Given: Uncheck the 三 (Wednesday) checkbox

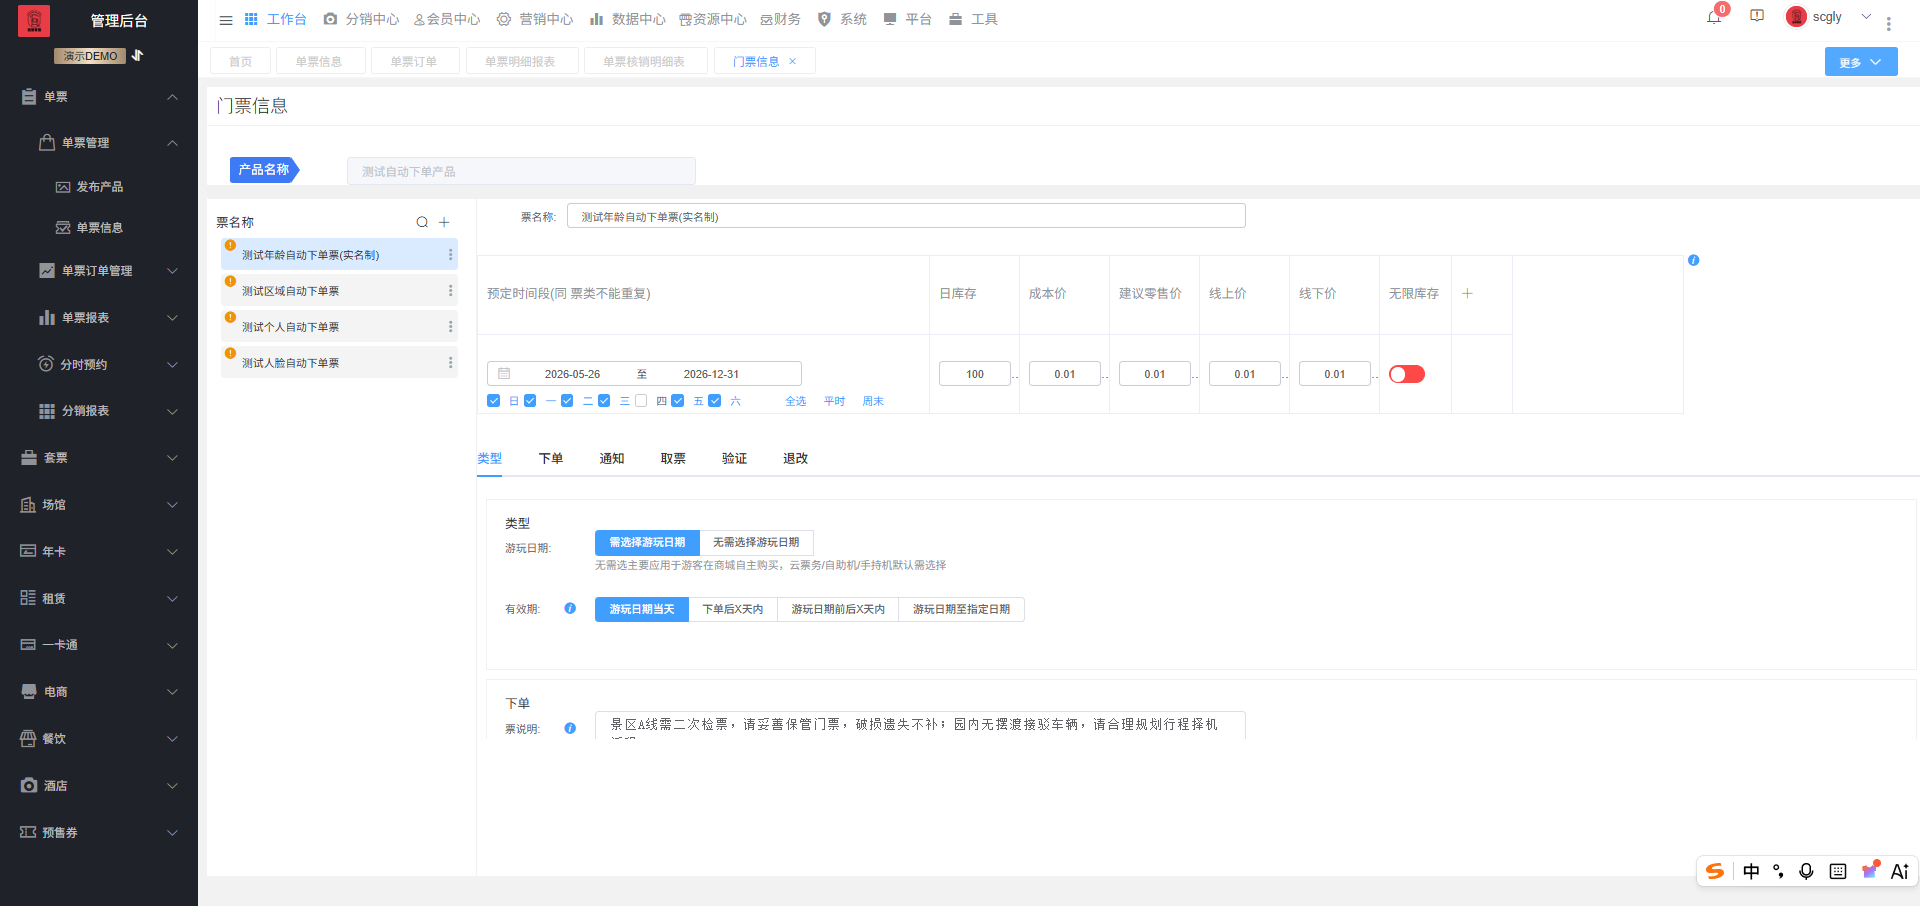Looking at the screenshot, I should click(604, 401).
